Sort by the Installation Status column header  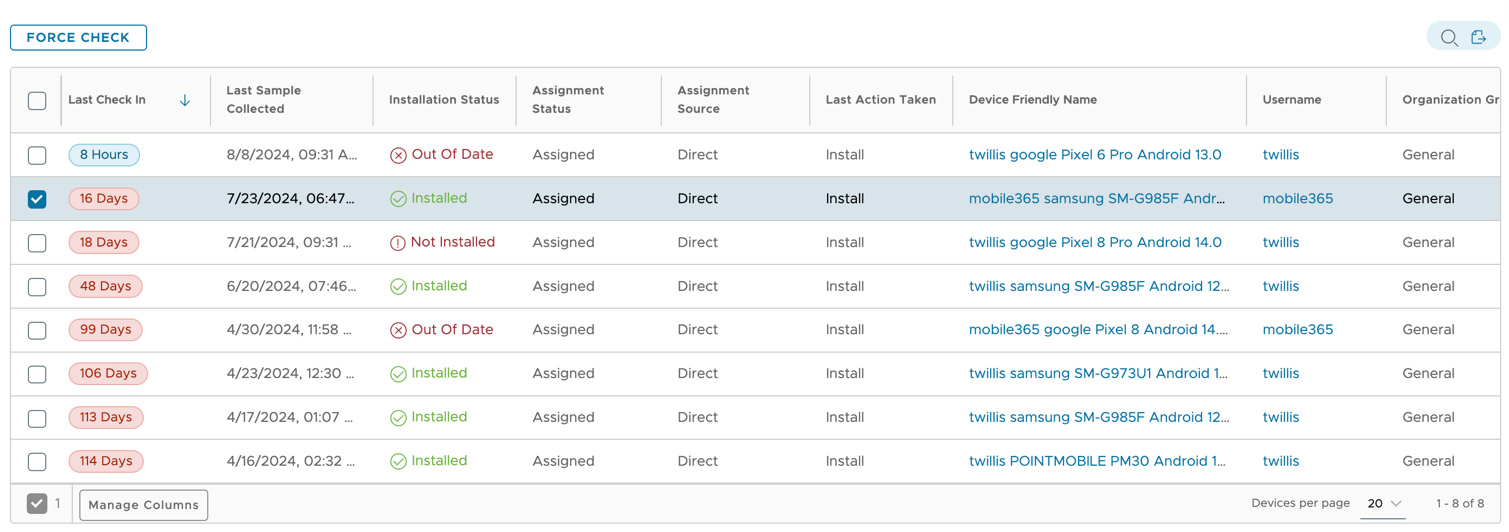click(443, 100)
